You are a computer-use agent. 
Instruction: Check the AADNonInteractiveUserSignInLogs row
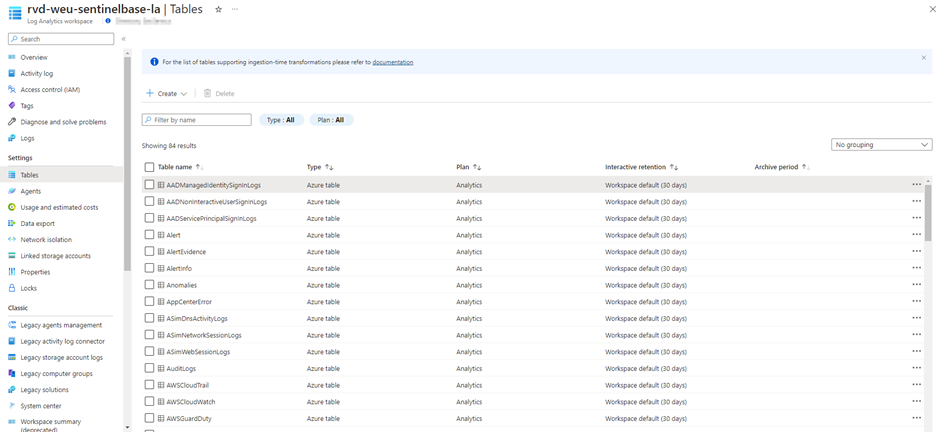pyautogui.click(x=149, y=202)
